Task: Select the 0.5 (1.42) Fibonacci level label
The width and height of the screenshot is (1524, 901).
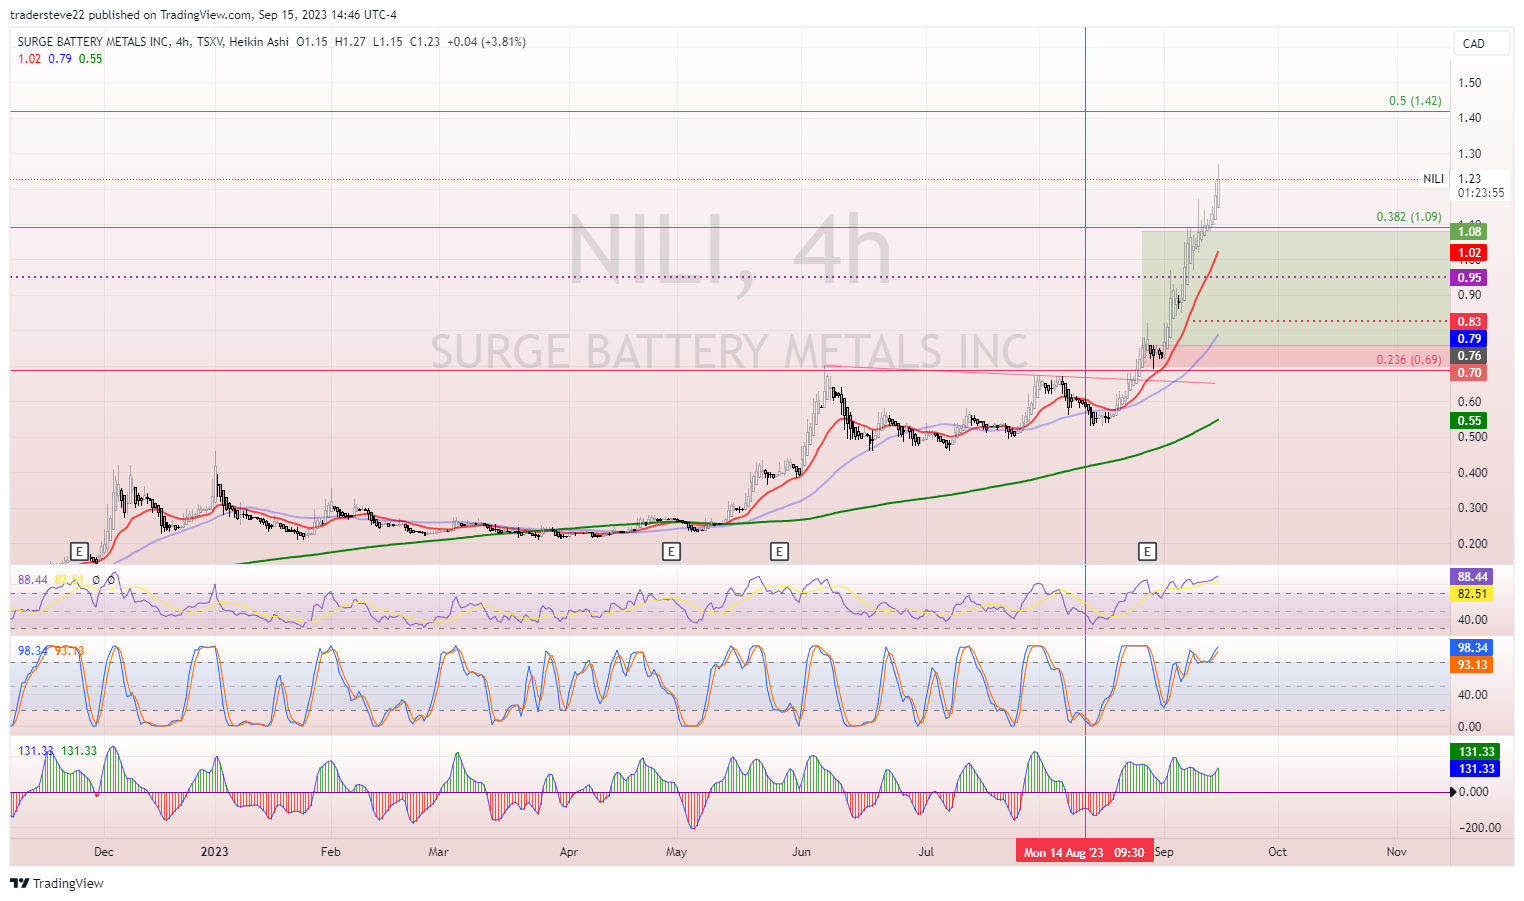Action: click(x=1415, y=101)
